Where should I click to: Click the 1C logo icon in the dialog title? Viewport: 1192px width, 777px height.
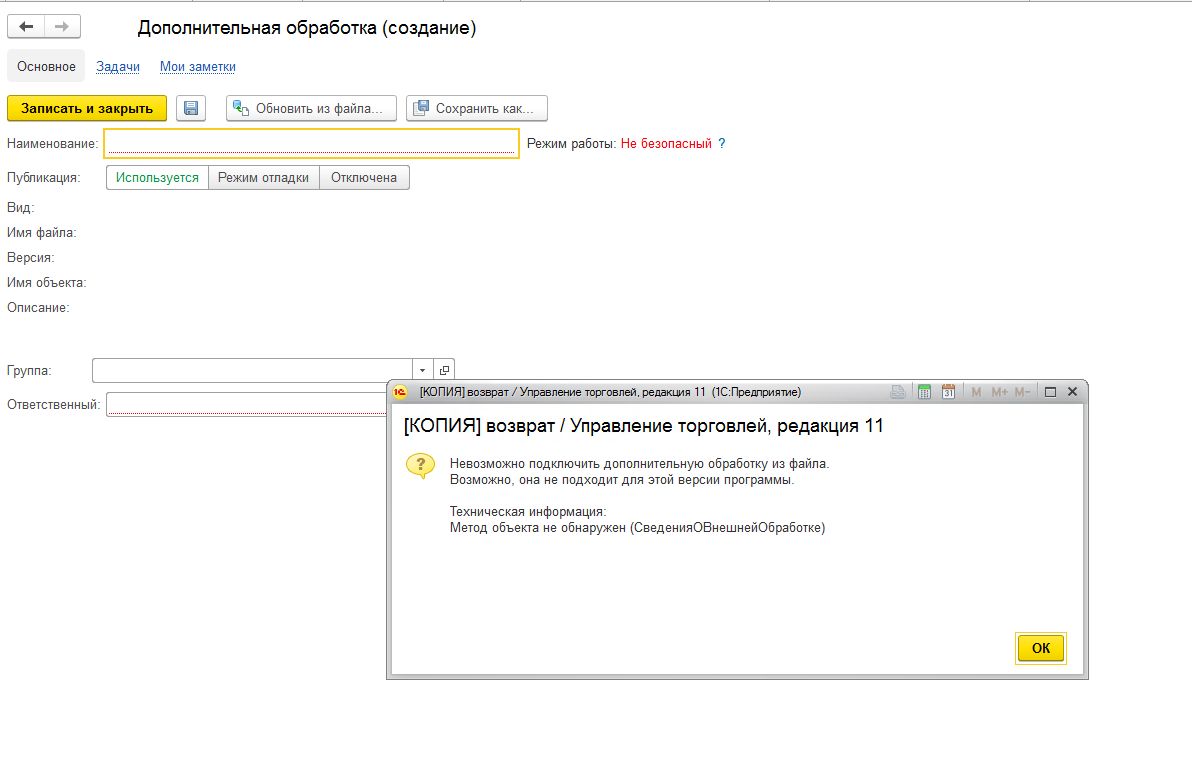tap(400, 392)
